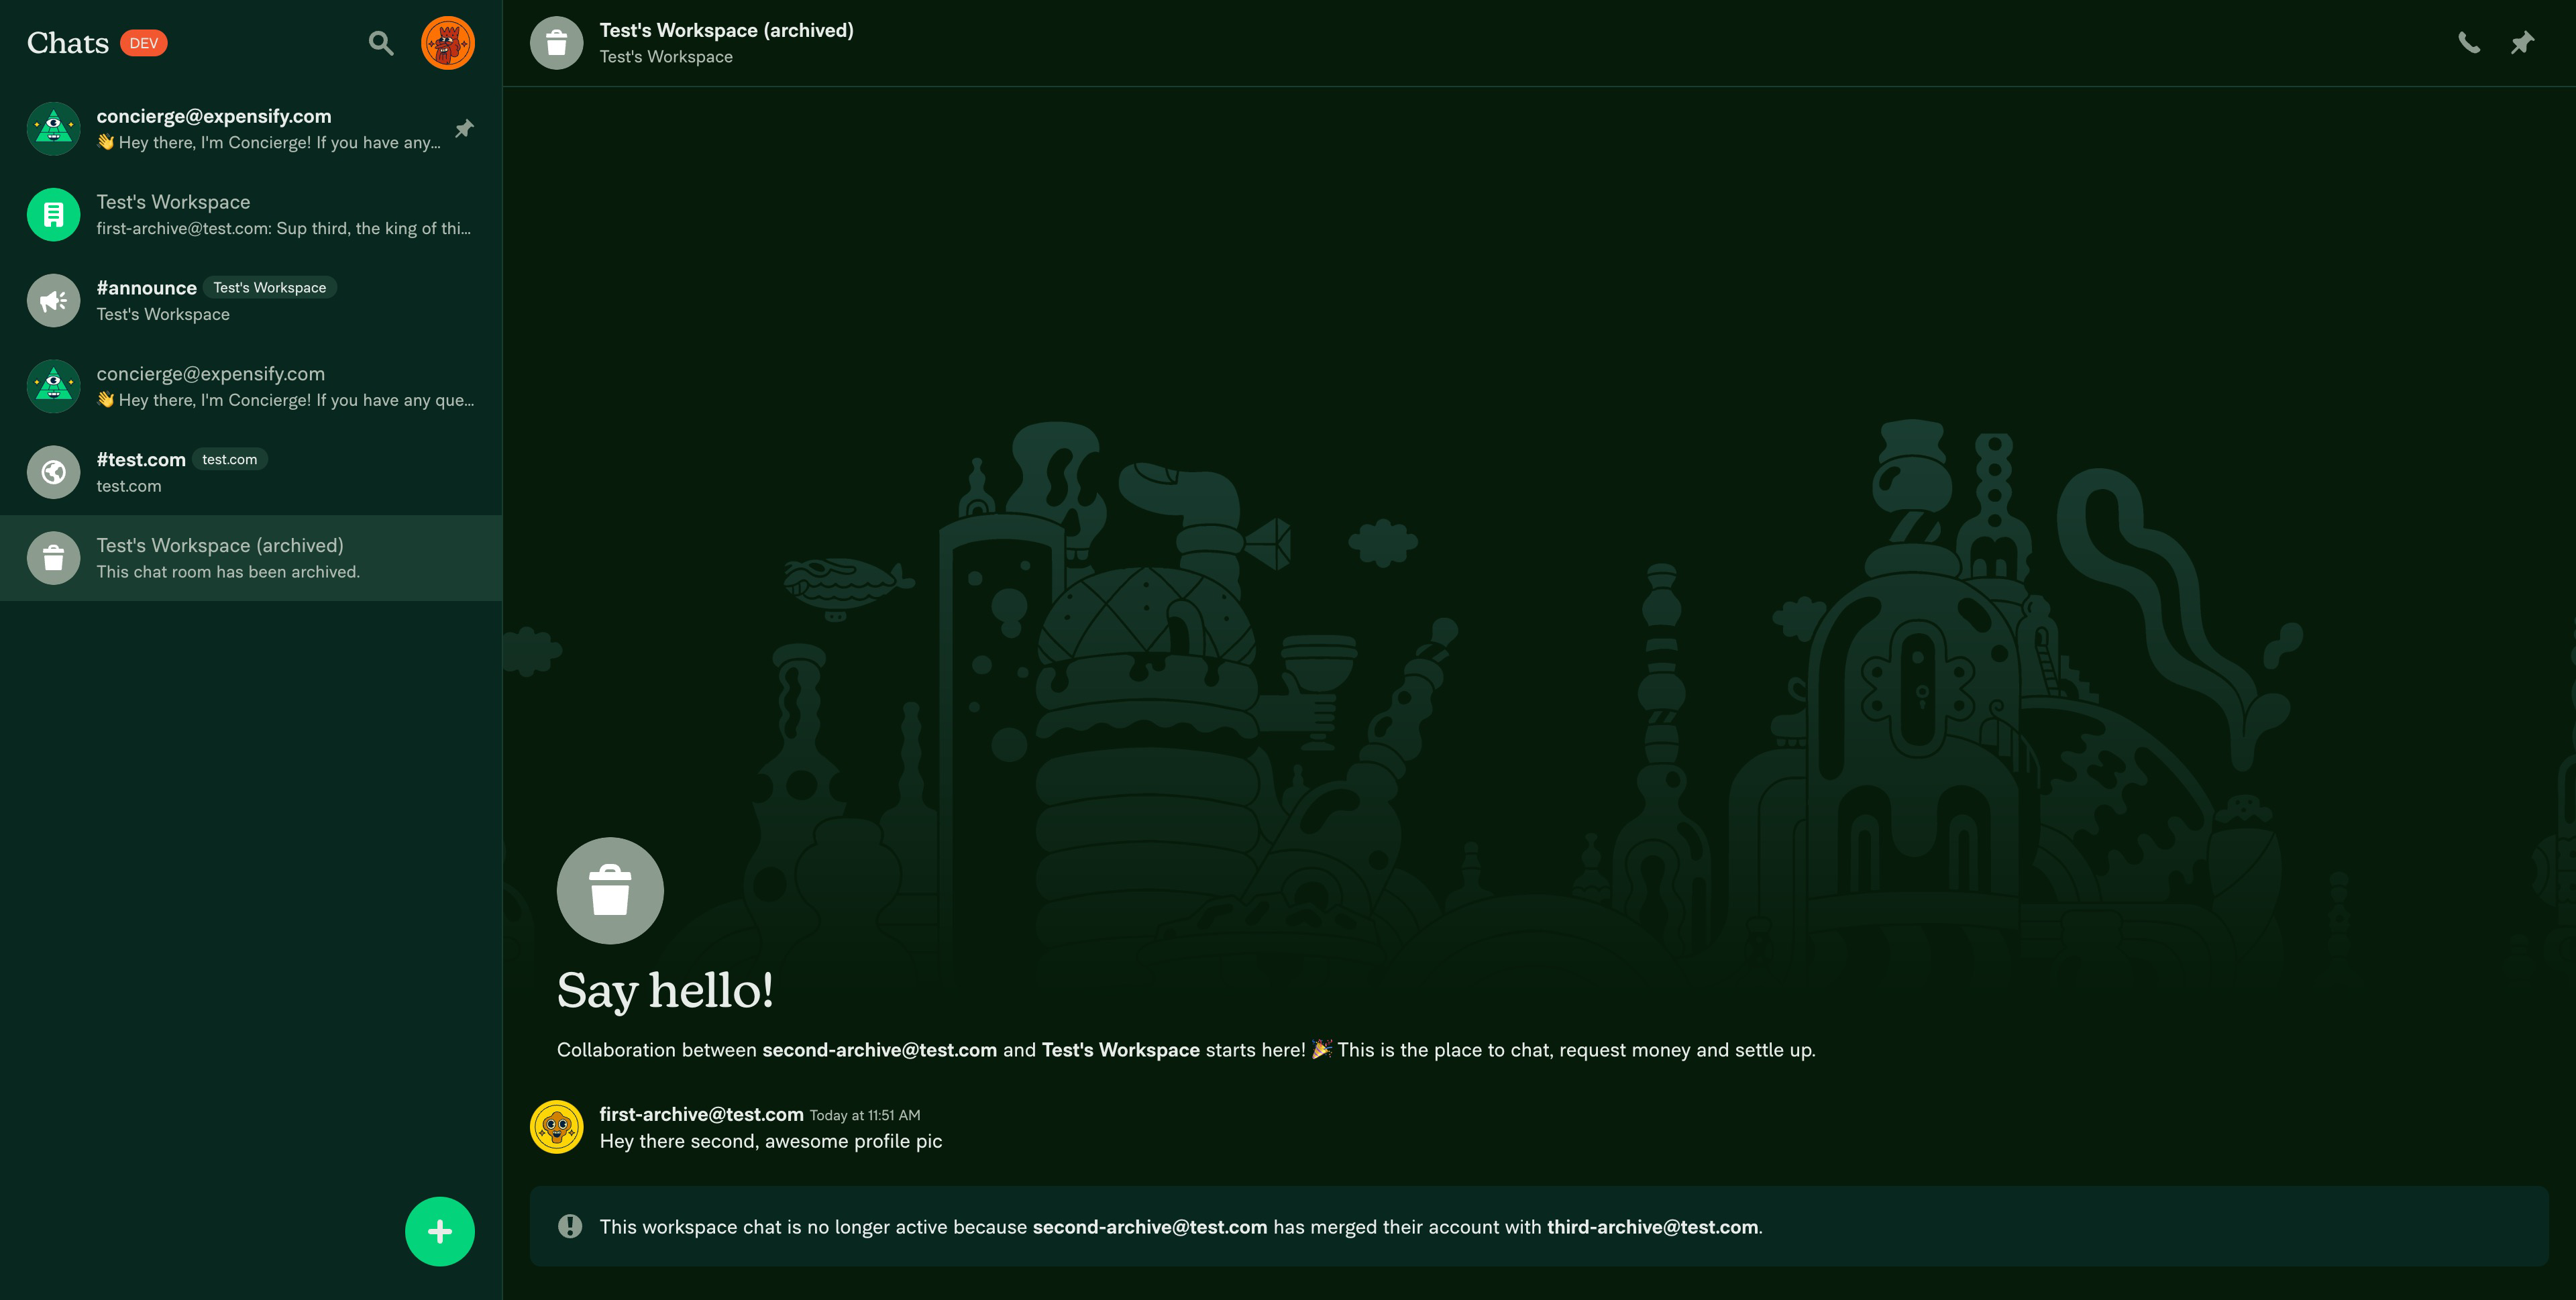2576x1300 pixels.
Task: Click the green workspace building avatar icon
Action: pos(54,215)
